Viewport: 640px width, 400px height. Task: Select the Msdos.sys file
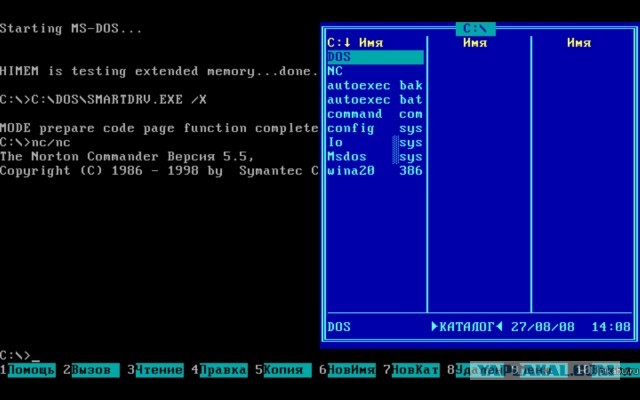coord(375,157)
